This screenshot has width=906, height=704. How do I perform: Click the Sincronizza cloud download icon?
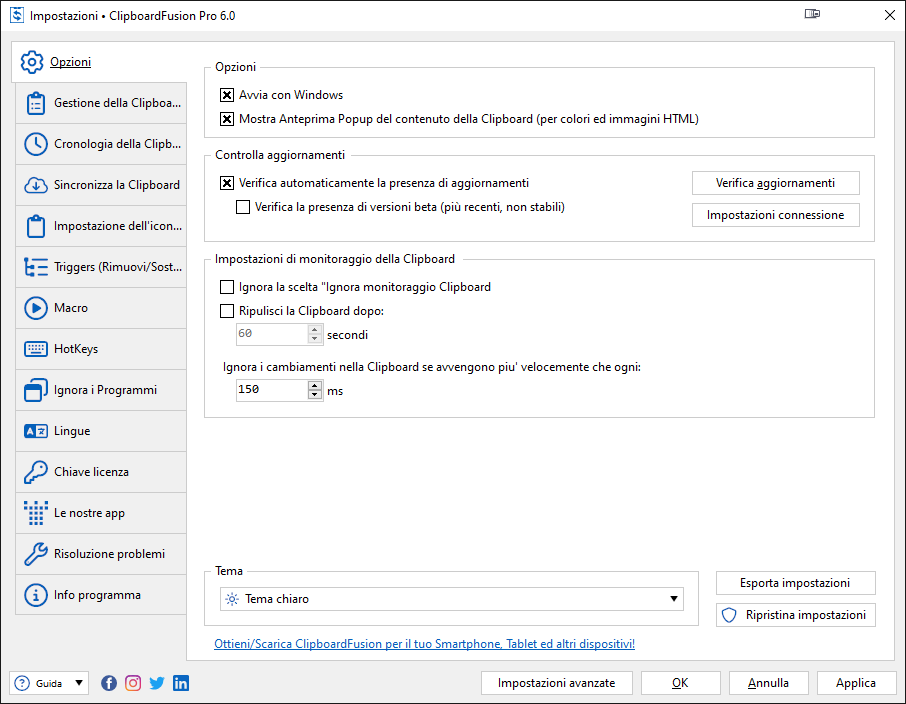click(x=36, y=185)
